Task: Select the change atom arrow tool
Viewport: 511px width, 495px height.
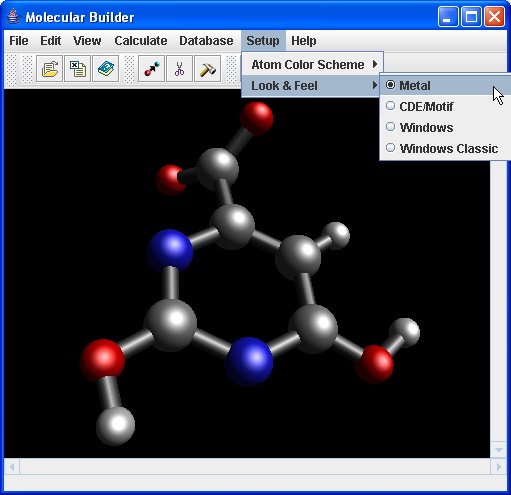Action: click(x=151, y=69)
